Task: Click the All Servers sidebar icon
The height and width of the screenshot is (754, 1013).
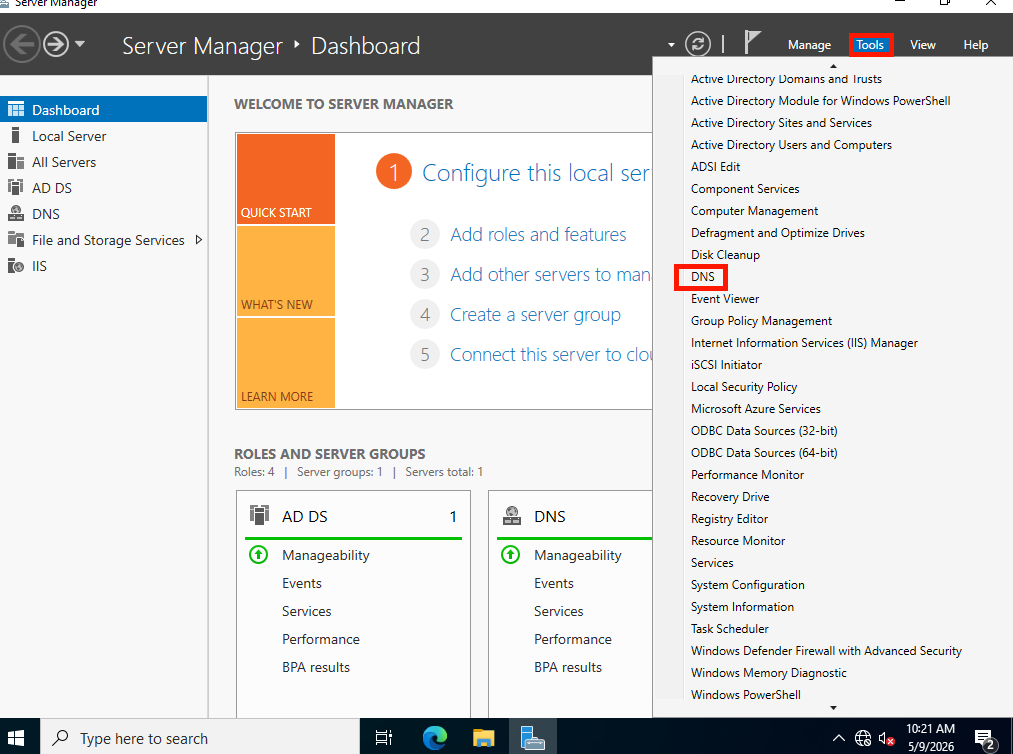Action: click(x=16, y=162)
